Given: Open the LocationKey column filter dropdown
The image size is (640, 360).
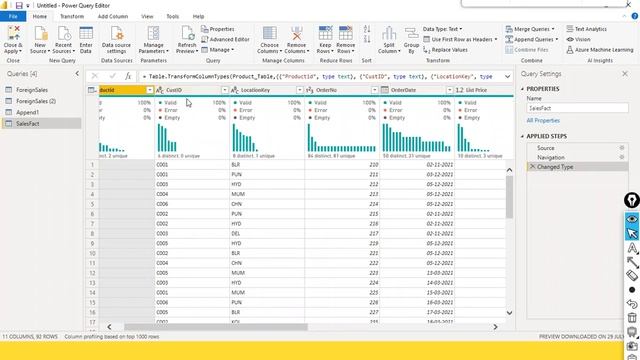Looking at the screenshot, I should coord(300,90).
